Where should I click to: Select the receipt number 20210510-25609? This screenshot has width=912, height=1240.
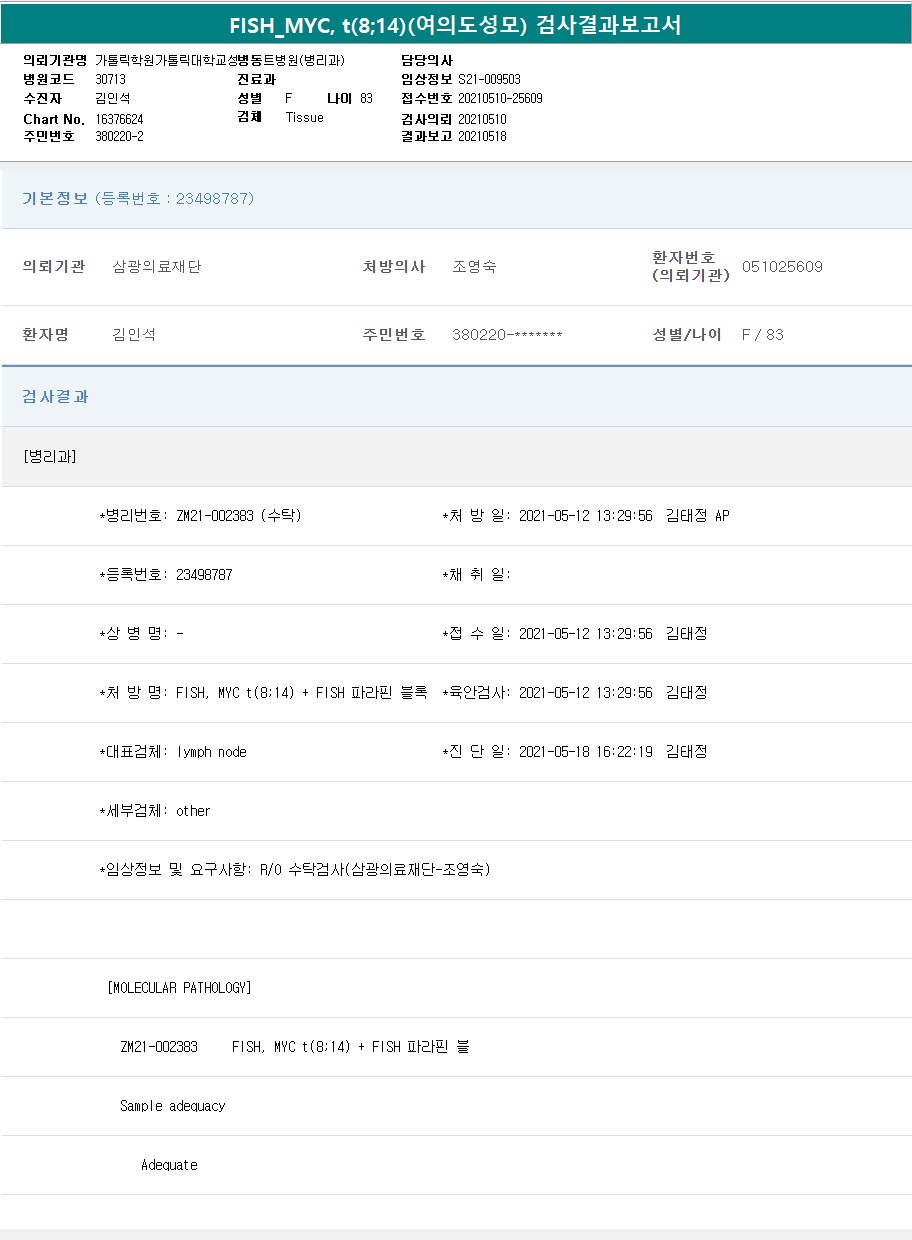tap(500, 98)
